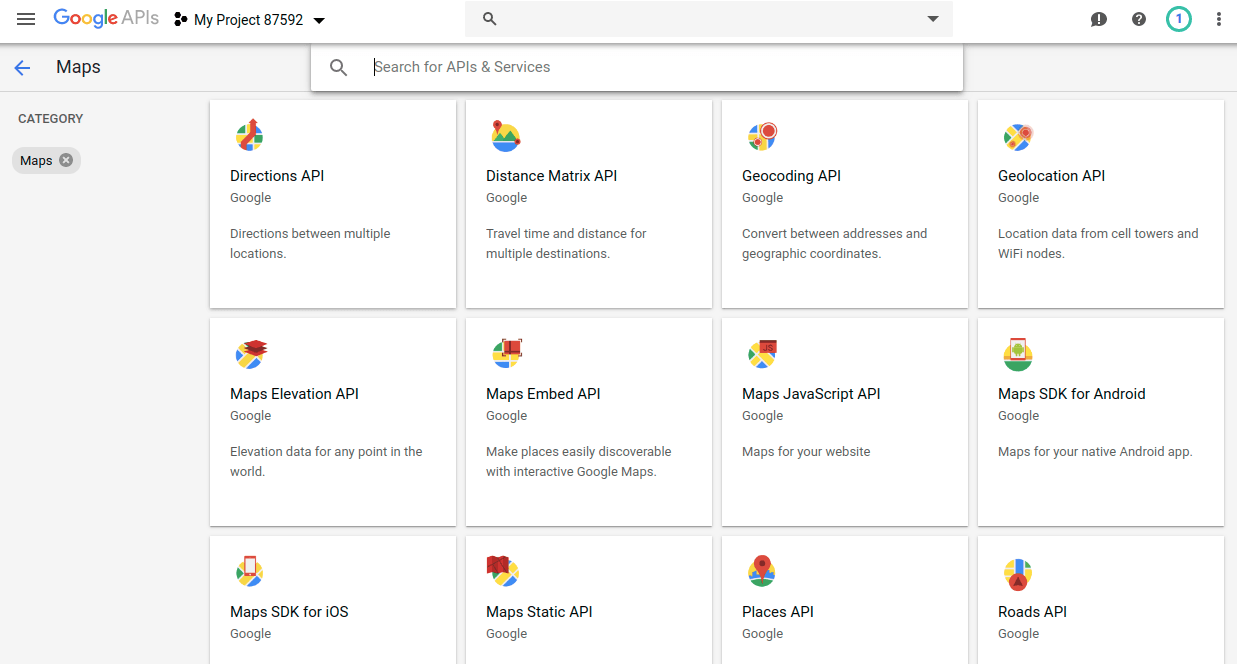Click the Maps Static API icon
This screenshot has height=664, width=1237.
pos(504,571)
